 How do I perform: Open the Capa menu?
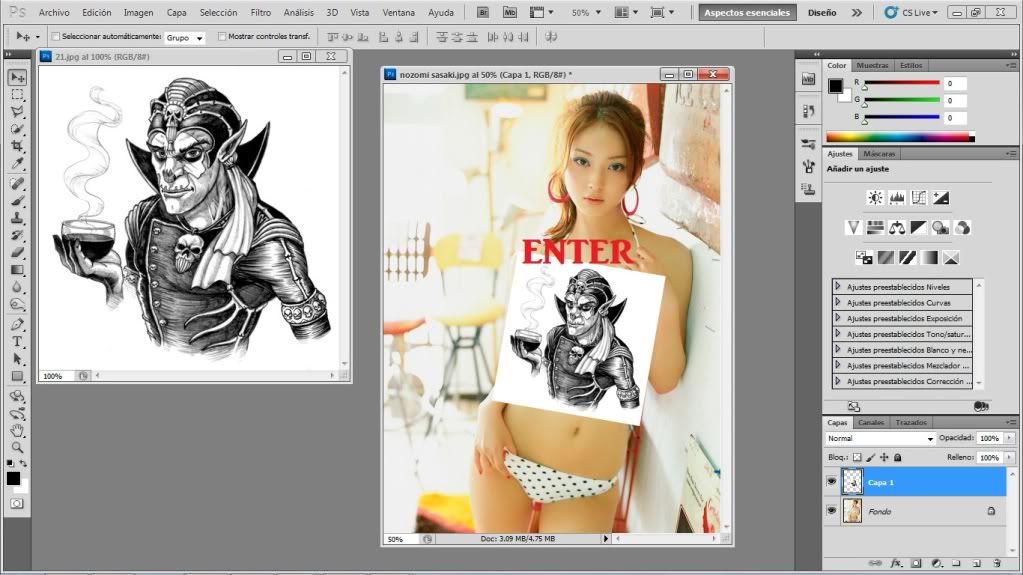pyautogui.click(x=176, y=12)
